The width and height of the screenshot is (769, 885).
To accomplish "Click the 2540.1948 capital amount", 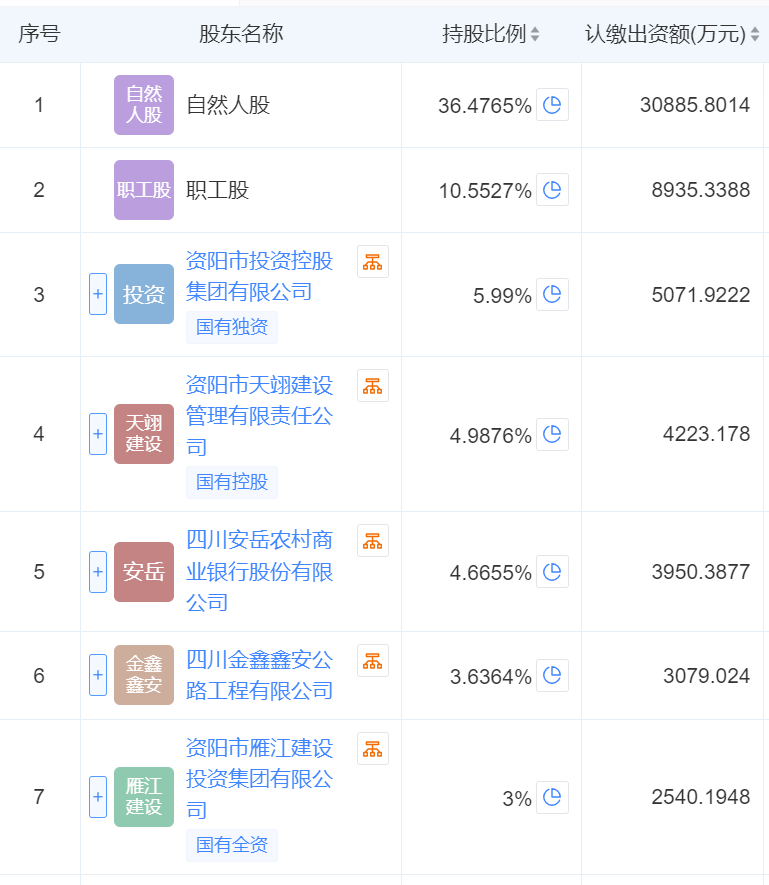I will click(x=701, y=797).
